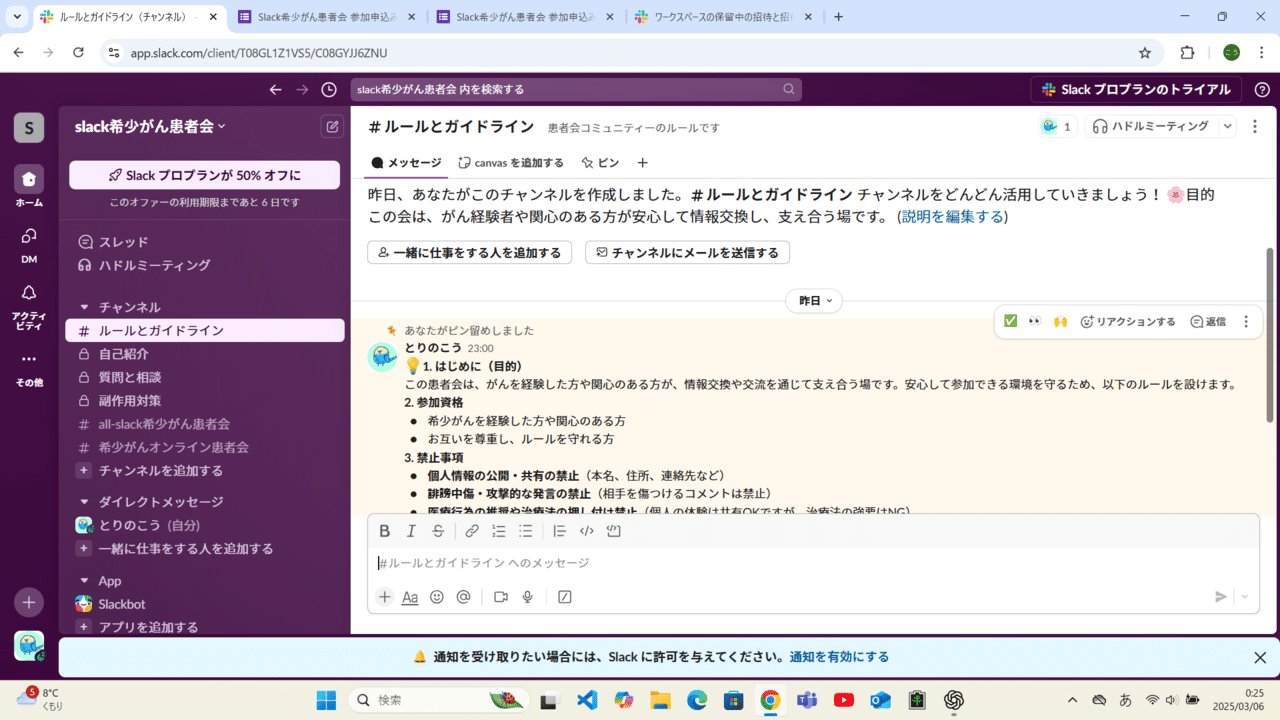Screen dimensions: 1280x720
Task: Toggle bold formatting in composer
Action: point(384,531)
